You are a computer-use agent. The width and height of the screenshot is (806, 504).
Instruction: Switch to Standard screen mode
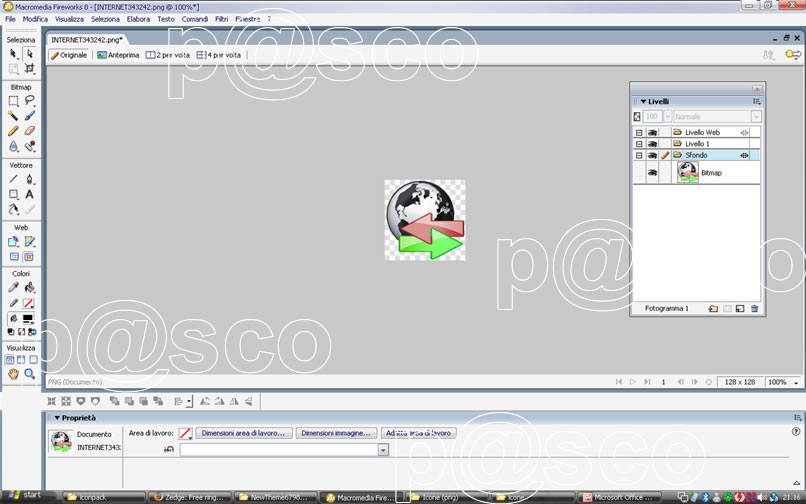(9, 359)
